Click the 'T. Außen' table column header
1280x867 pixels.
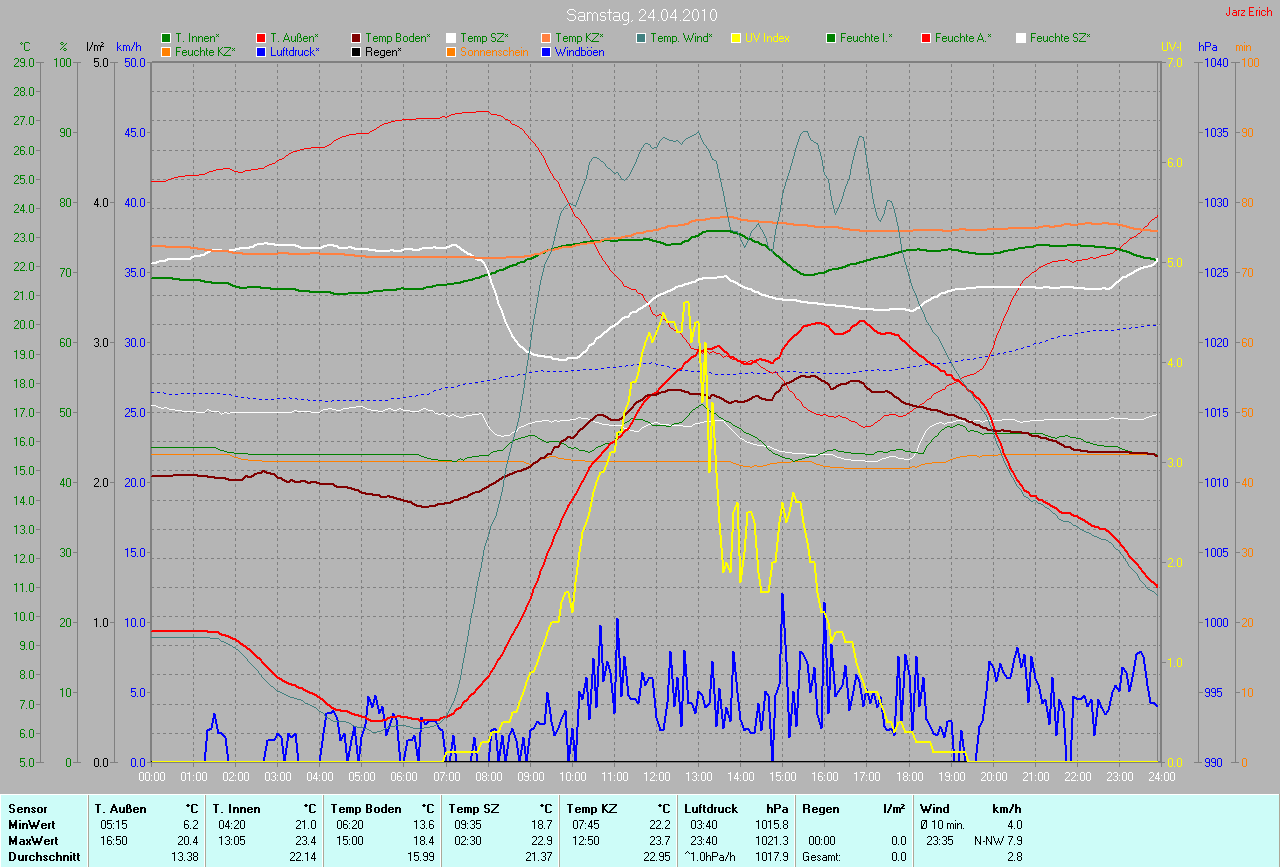[121, 808]
